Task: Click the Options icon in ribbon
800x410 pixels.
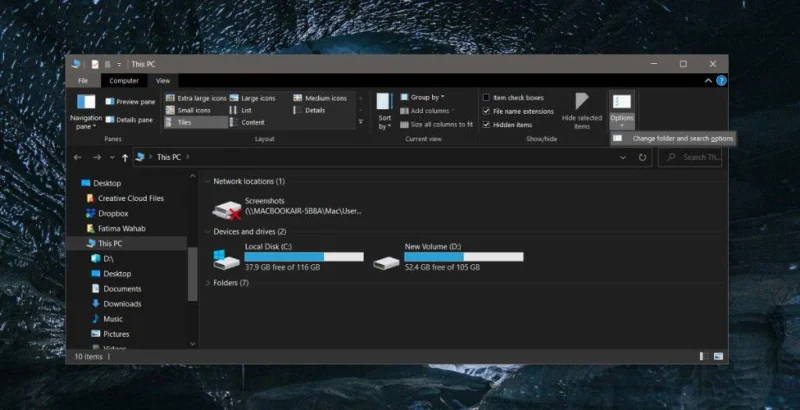Action: pyautogui.click(x=621, y=101)
